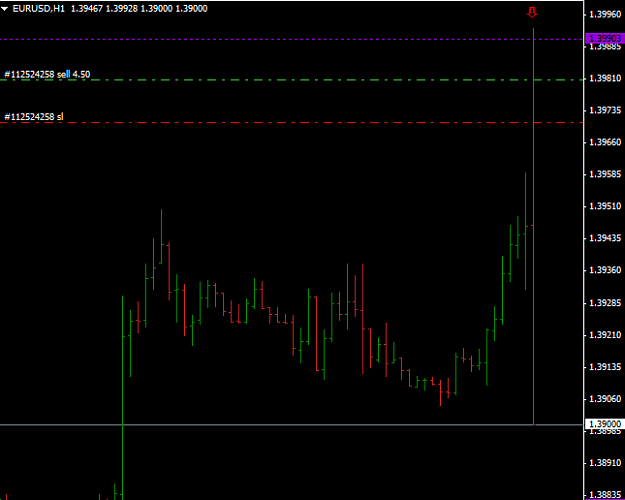The height and width of the screenshot is (500, 625).
Task: Select the long red latest price bar
Action: click(533, 226)
